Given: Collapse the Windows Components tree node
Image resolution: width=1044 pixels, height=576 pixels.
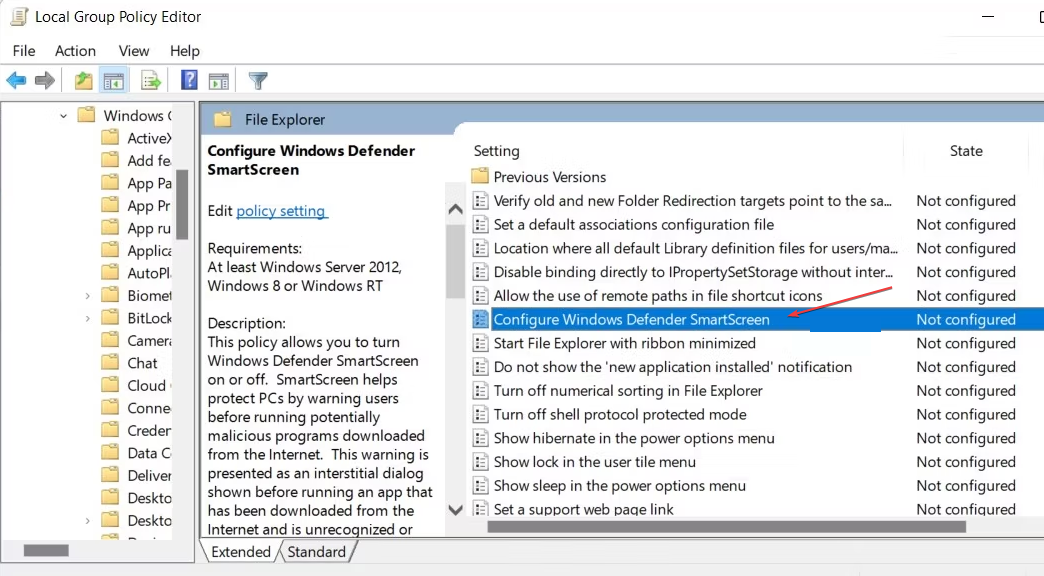Looking at the screenshot, I should [x=63, y=116].
